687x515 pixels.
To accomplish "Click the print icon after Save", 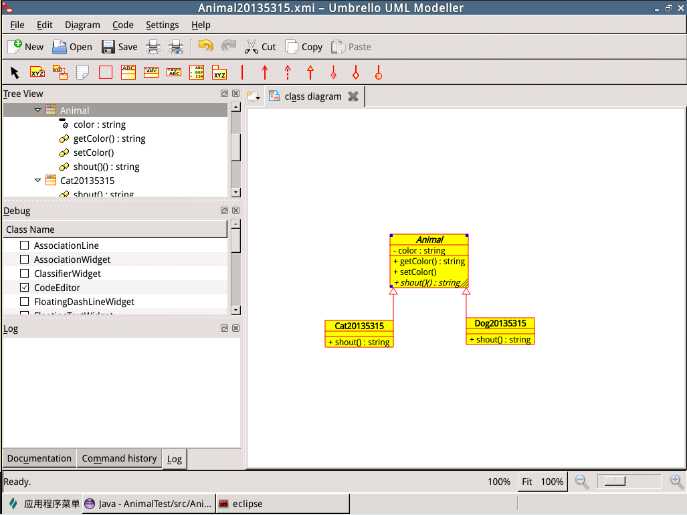I will coord(153,46).
